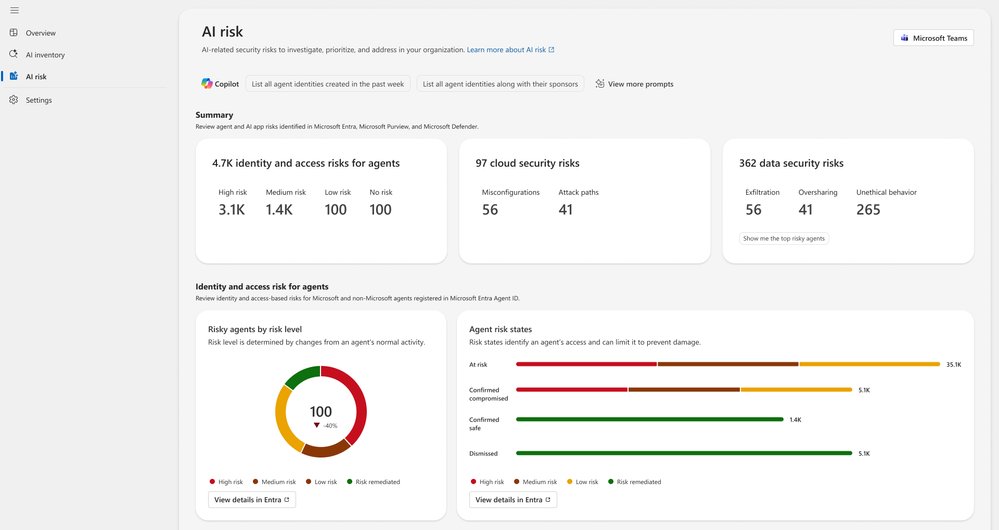999x530 pixels.
Task: Click the AI risk sidebar icon
Action: (13, 76)
